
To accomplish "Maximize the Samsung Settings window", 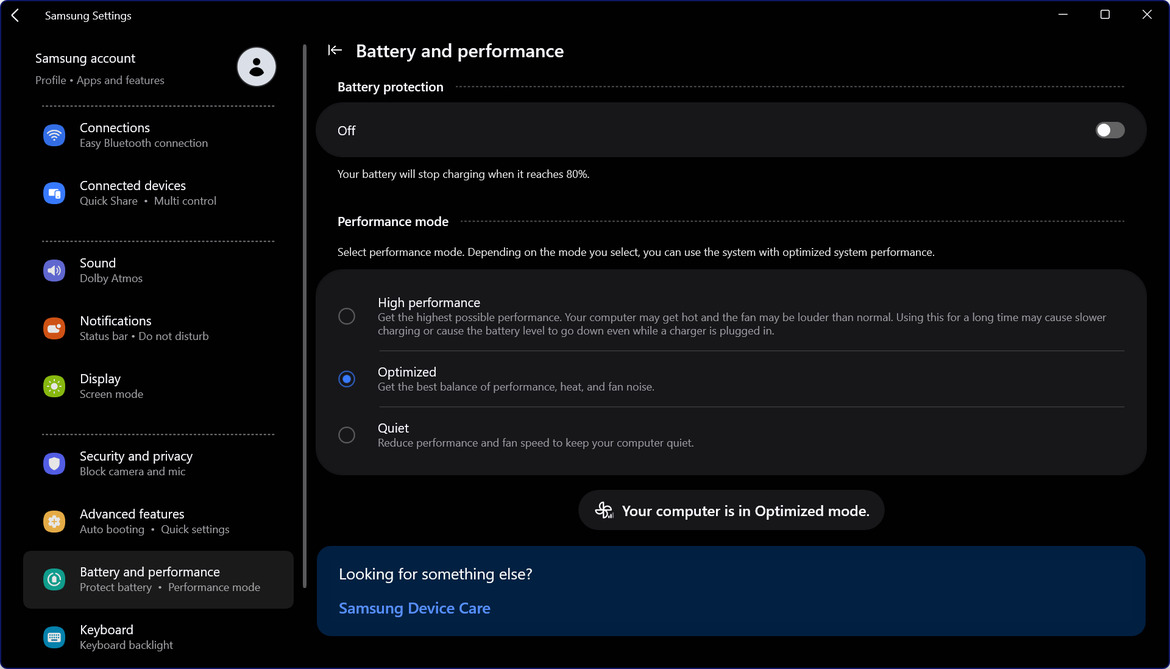I will point(1105,15).
